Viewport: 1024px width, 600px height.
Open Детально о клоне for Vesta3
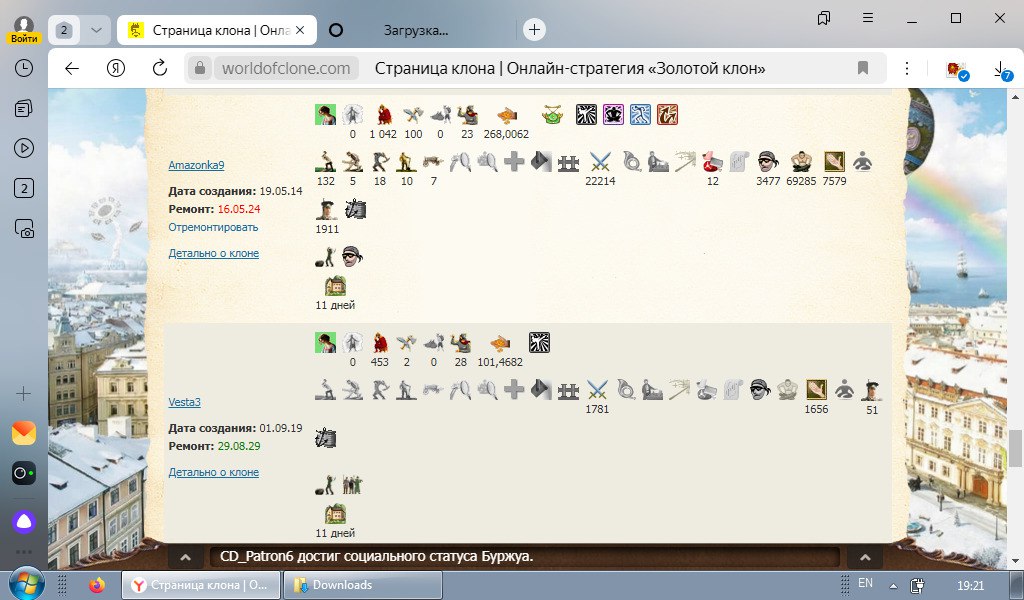click(x=213, y=472)
